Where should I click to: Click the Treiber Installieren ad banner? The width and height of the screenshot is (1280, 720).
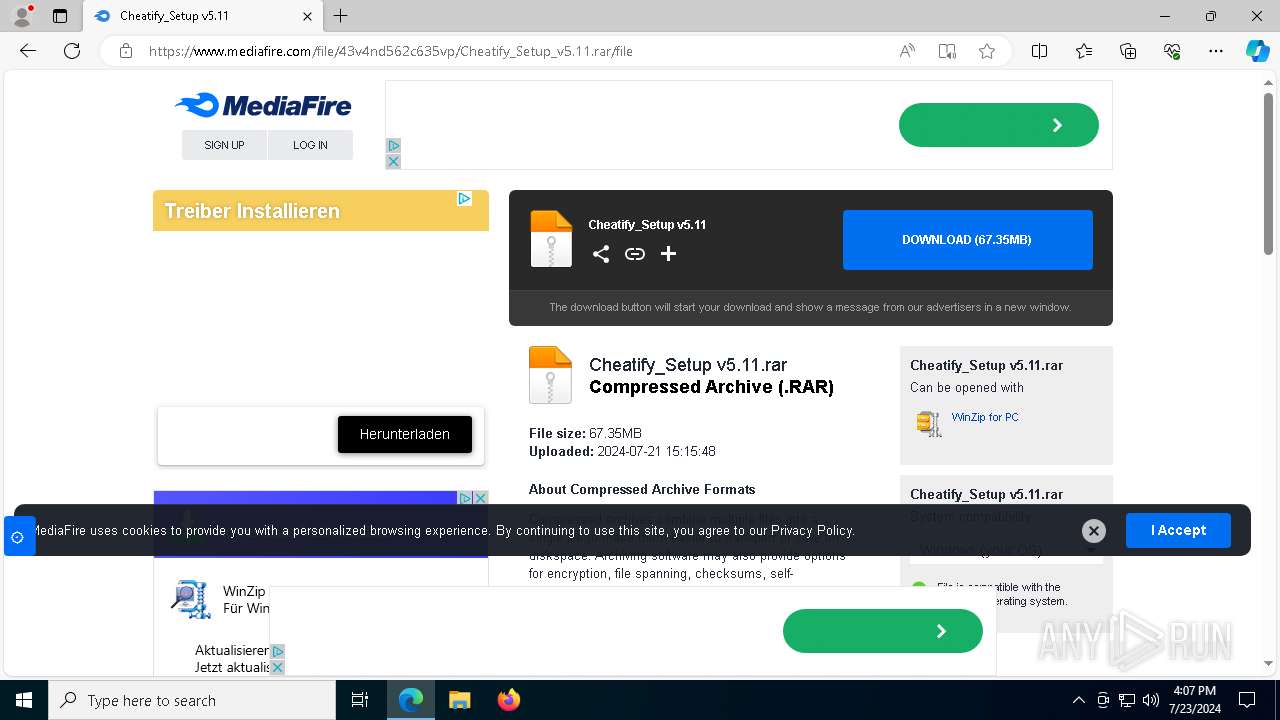pyautogui.click(x=320, y=211)
